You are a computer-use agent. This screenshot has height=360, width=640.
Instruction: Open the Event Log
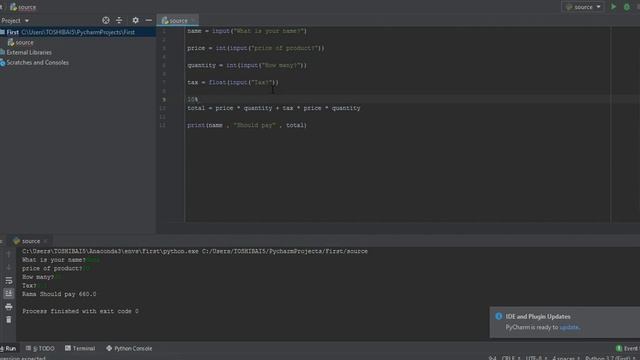627,349
